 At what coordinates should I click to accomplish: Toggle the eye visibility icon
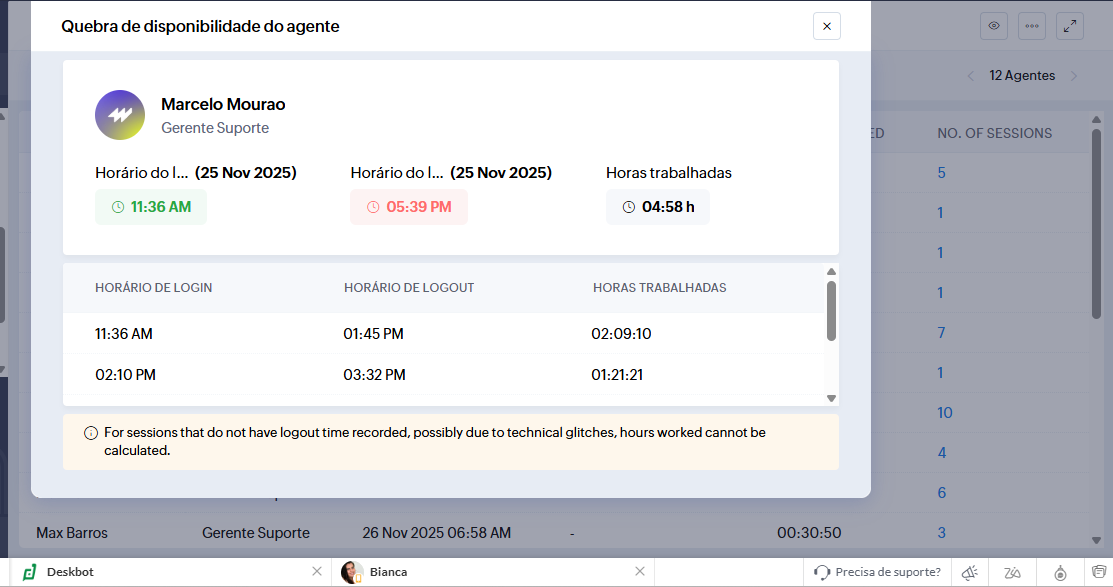click(993, 26)
